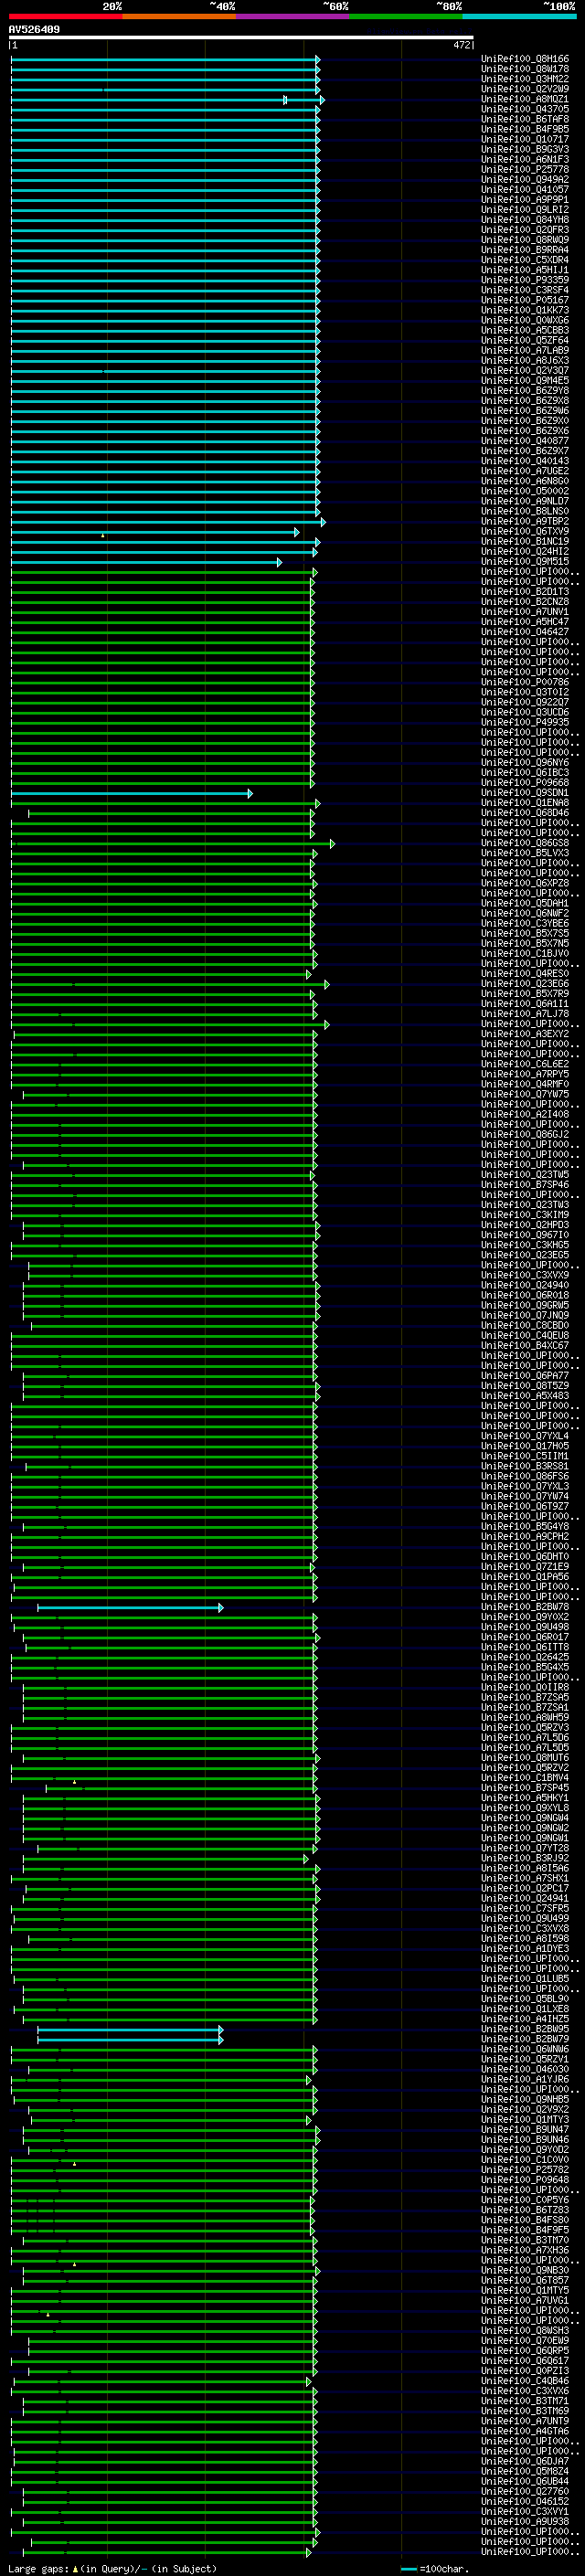Viewport: 585px width, 2576px height.
Task: Select hit label UniRef100_A9TBP2
Action: pos(525,521)
